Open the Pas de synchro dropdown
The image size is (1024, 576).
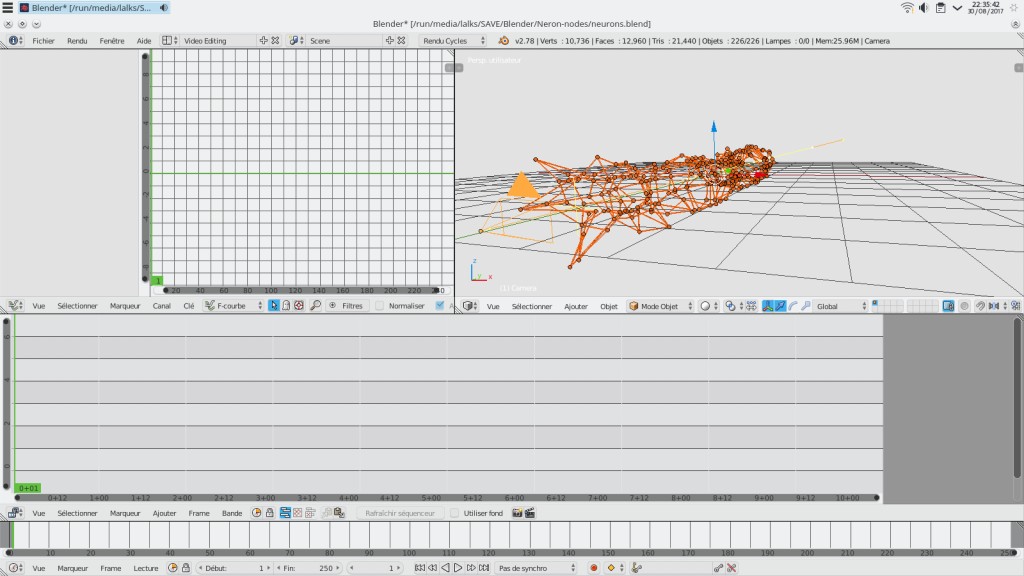[536, 568]
